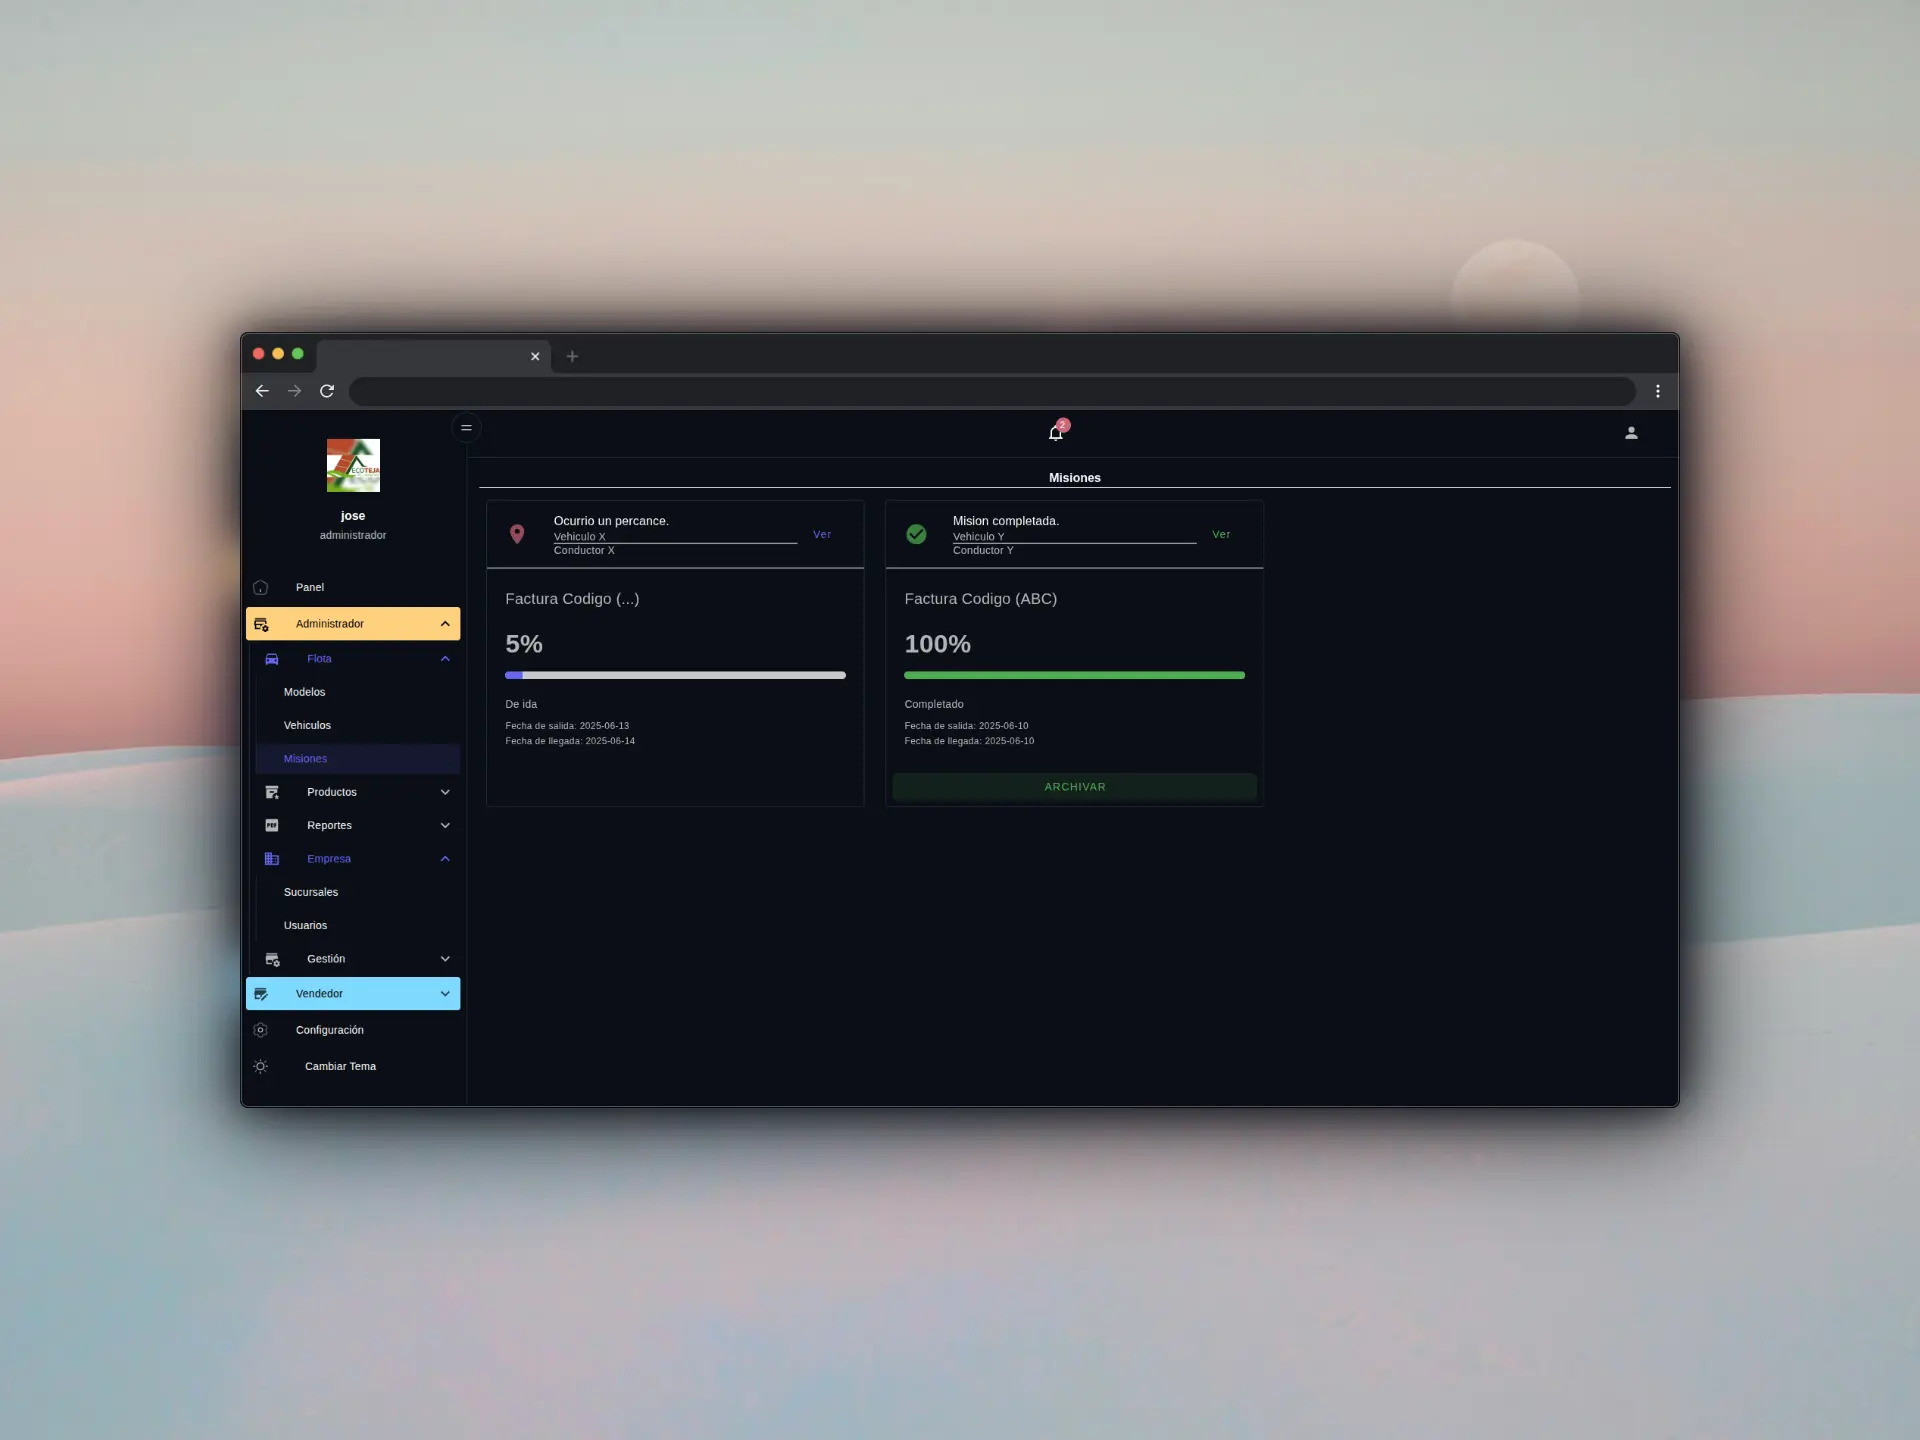Click the browser reload icon
The width and height of the screenshot is (1920, 1440).
327,391
